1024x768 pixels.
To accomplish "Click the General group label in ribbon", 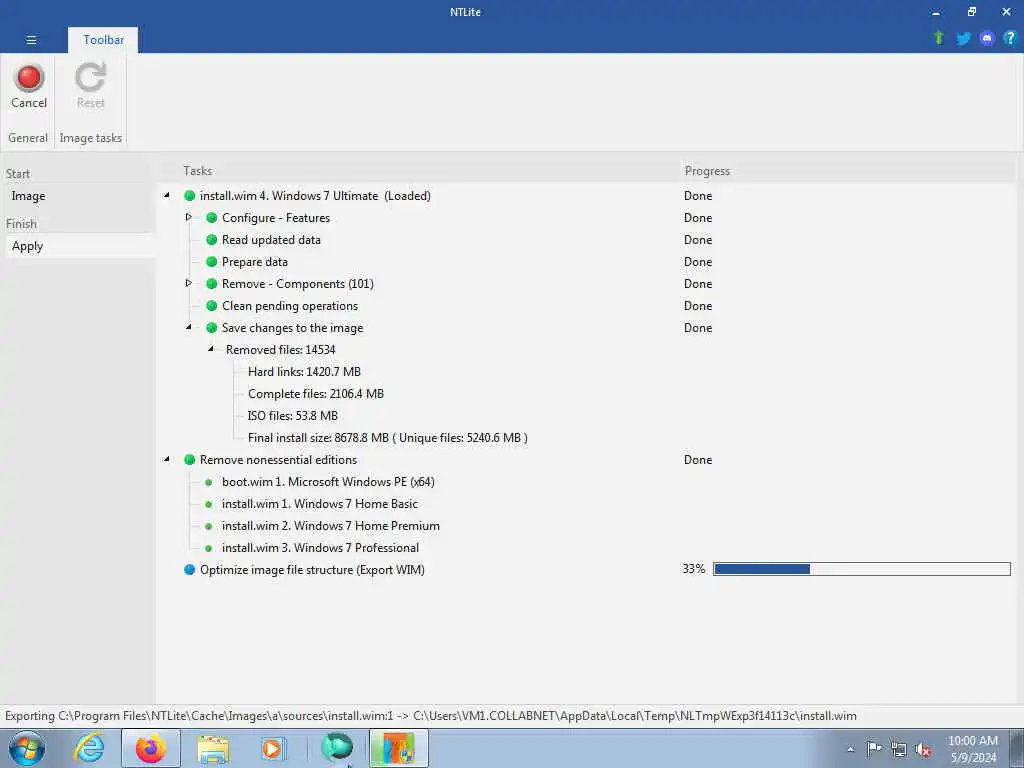I will pos(28,138).
